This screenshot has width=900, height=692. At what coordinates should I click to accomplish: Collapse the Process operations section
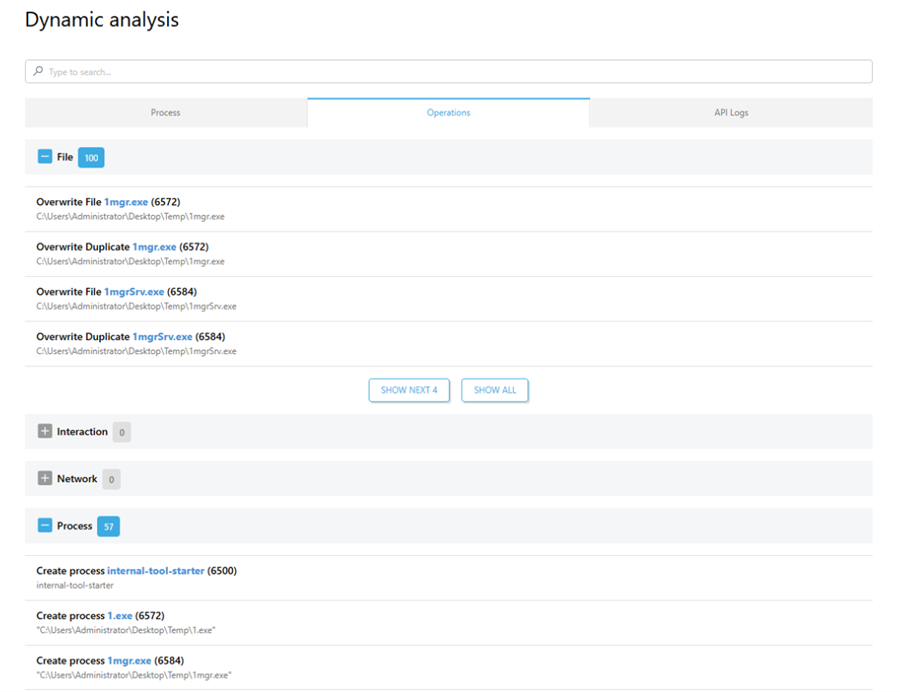45,526
